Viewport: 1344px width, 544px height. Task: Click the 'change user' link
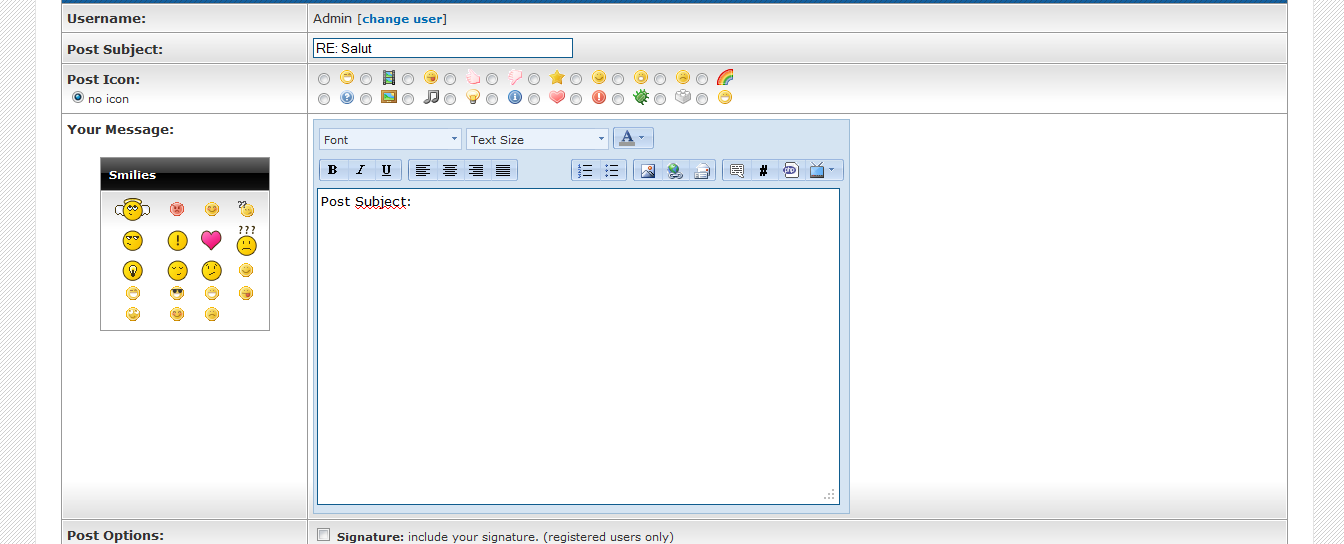pos(402,19)
